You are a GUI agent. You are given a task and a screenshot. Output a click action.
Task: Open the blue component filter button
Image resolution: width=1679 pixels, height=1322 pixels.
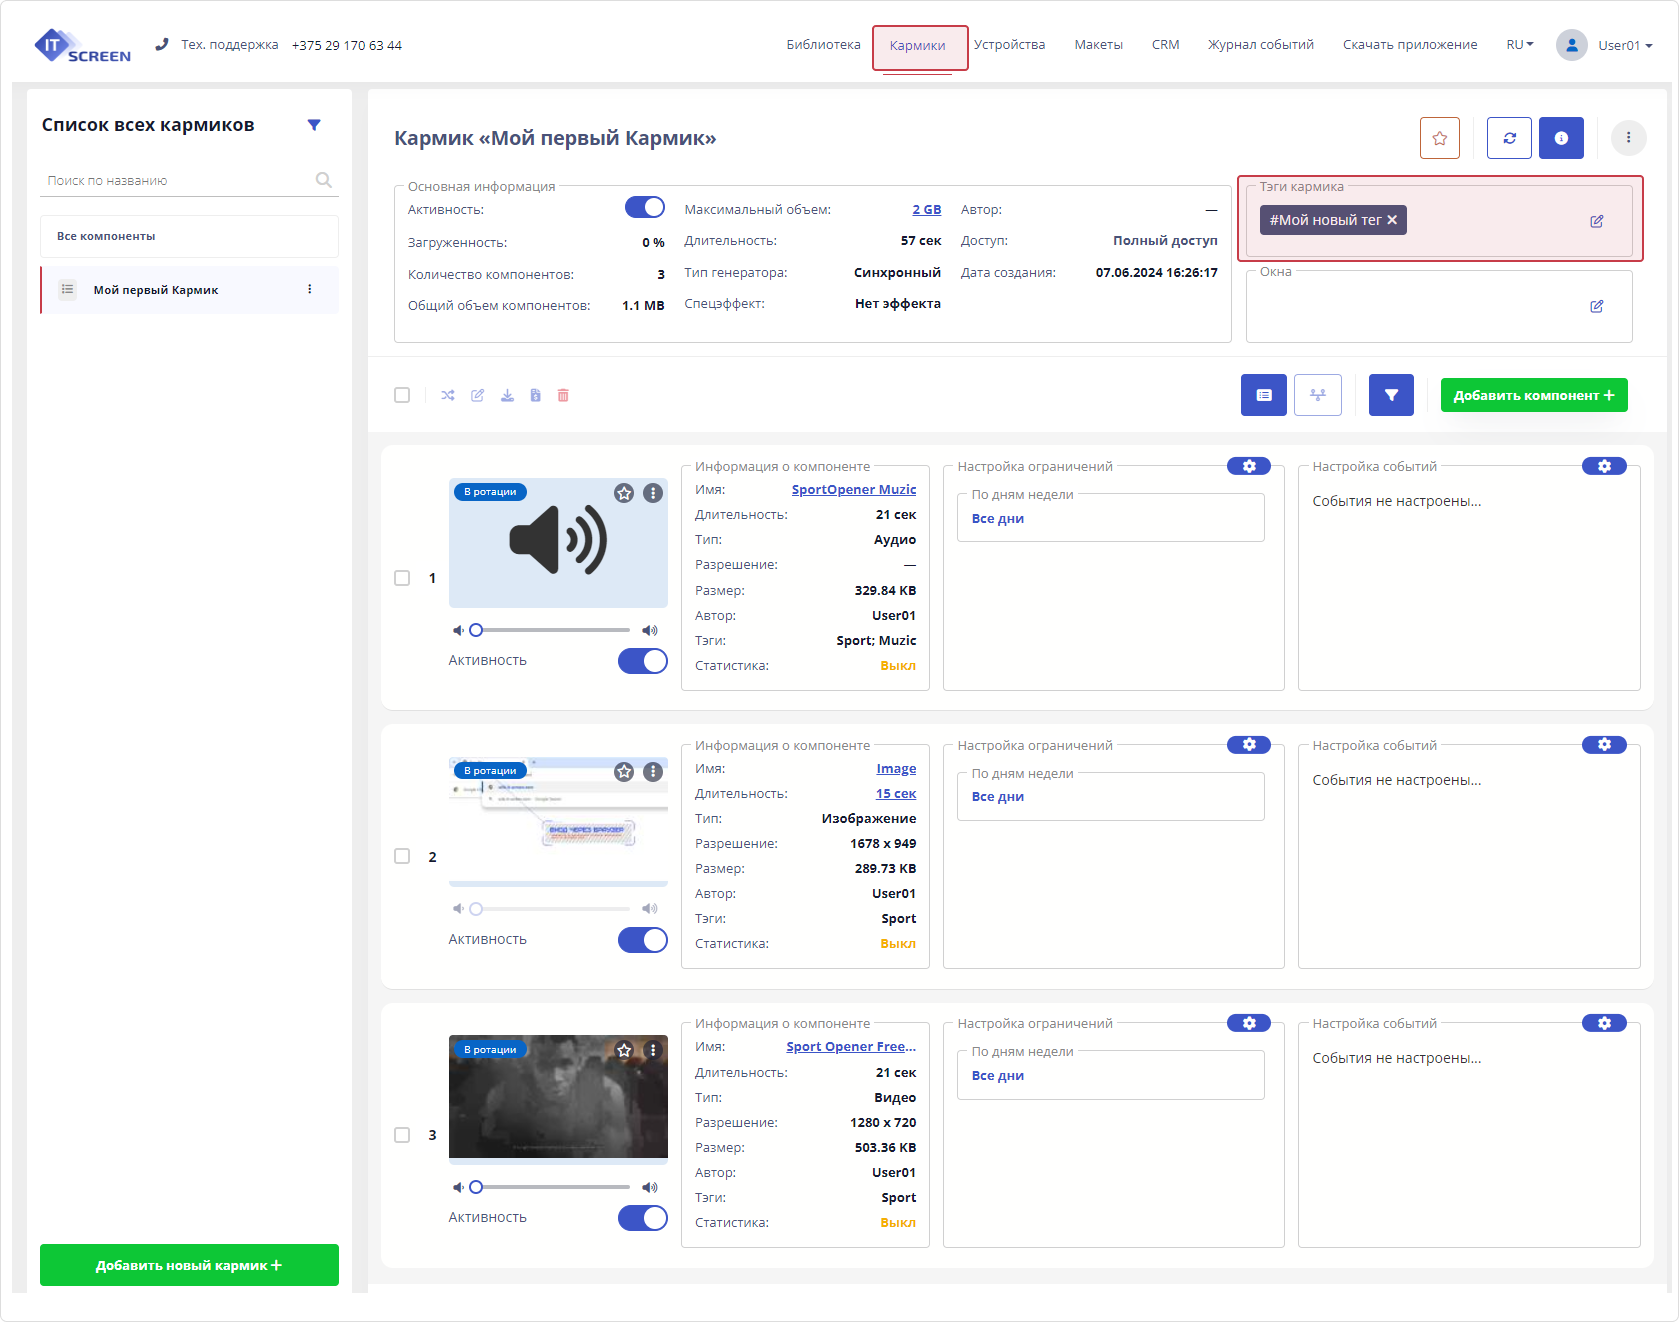pos(1390,395)
